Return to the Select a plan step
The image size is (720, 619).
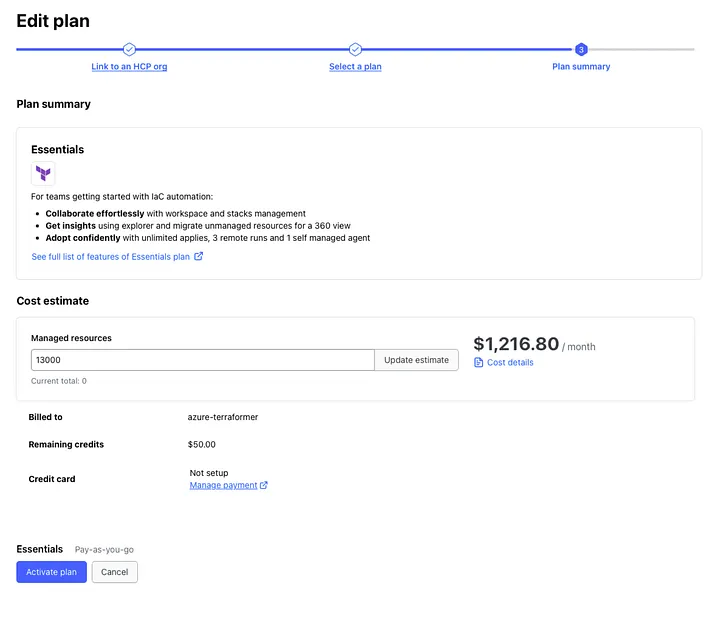pyautogui.click(x=355, y=67)
